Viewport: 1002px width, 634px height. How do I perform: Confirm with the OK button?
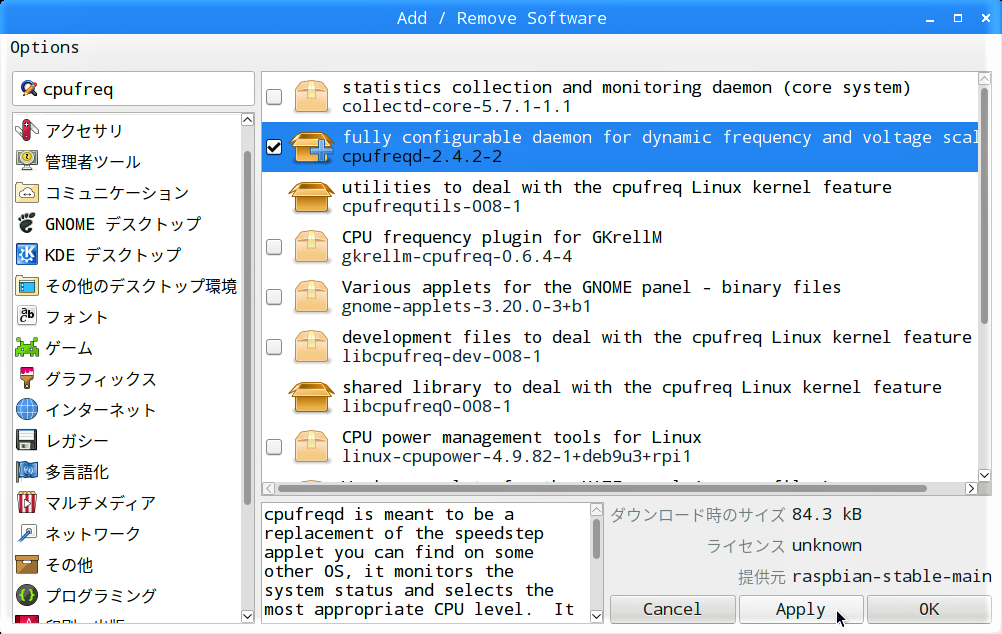click(929, 609)
